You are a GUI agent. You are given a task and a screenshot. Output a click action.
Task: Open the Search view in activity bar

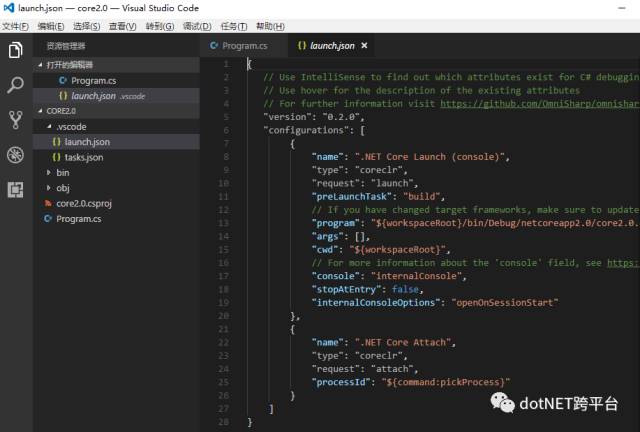tap(15, 85)
